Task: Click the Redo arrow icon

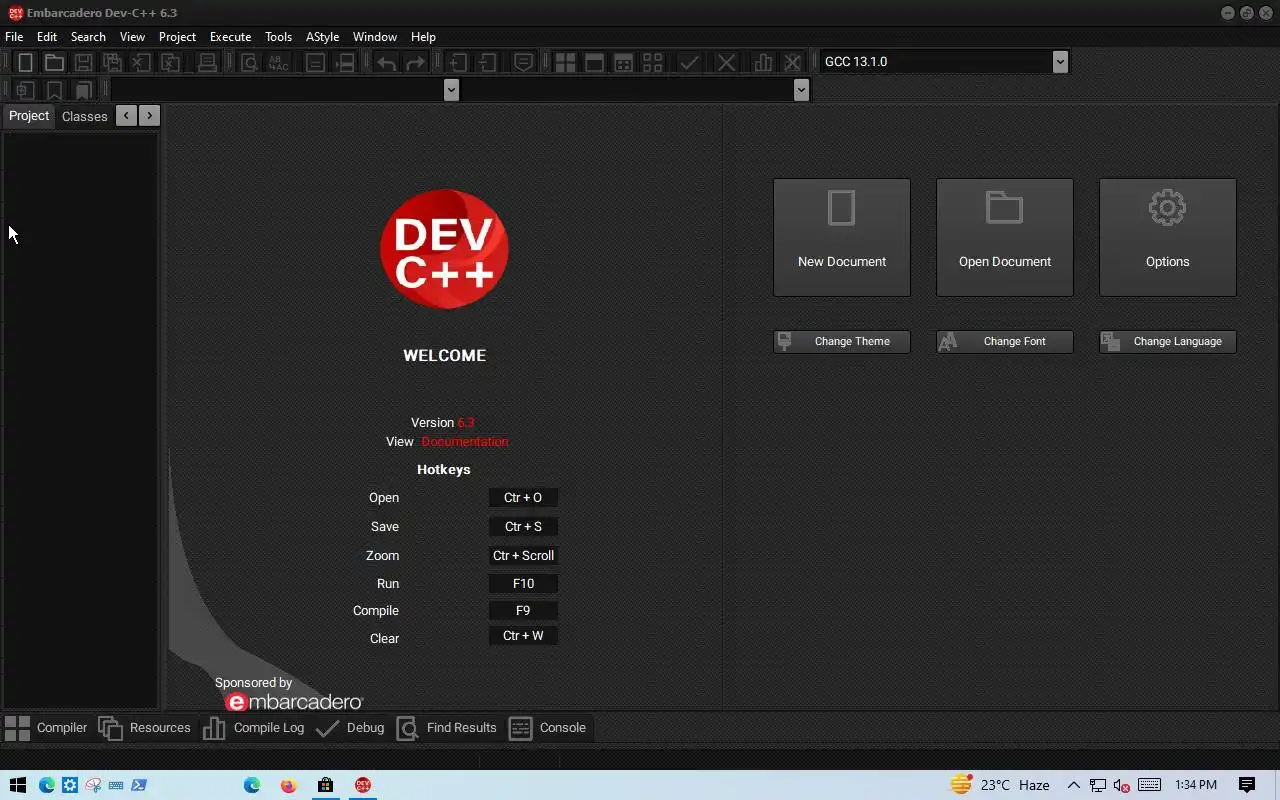Action: 415,62
